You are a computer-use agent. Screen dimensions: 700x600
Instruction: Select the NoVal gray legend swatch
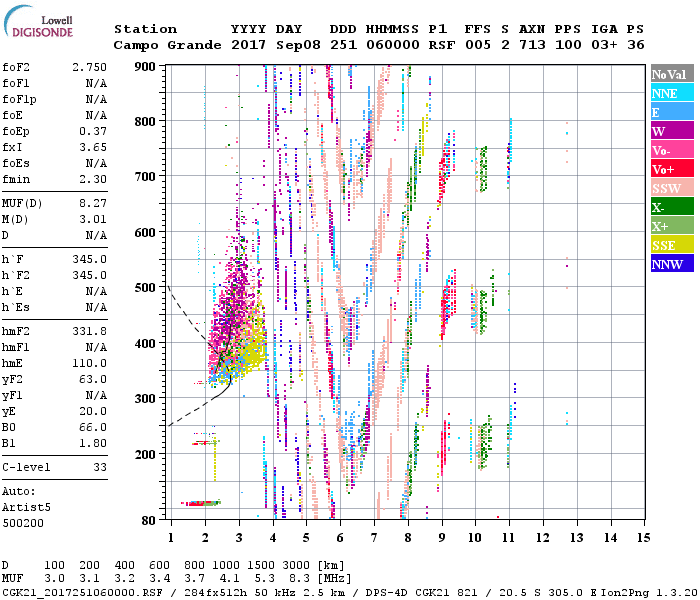tap(672, 74)
